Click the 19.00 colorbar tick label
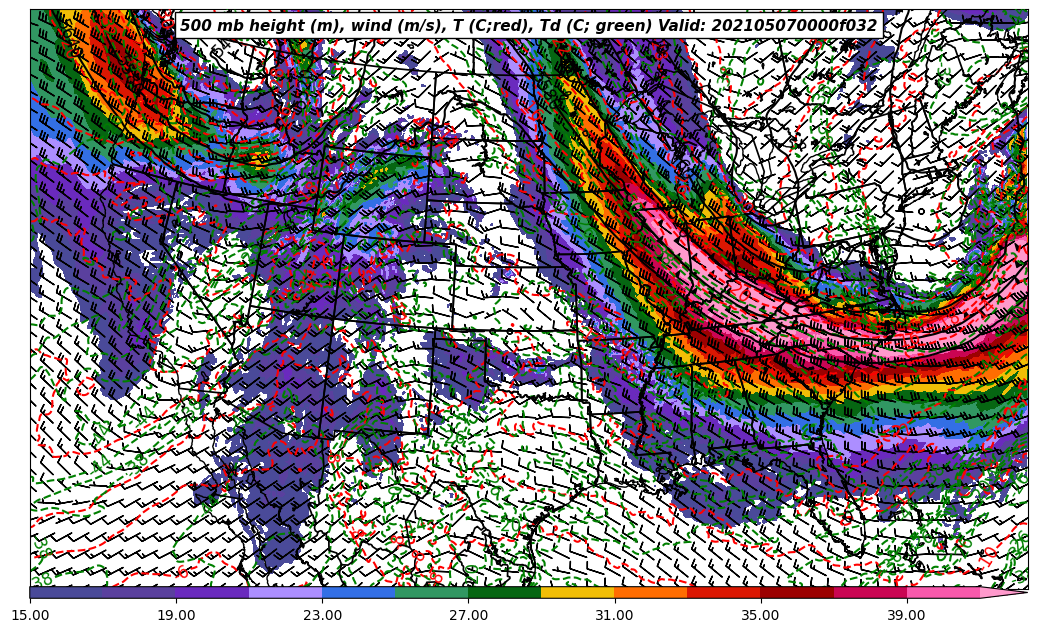This screenshot has width=1037, height=632. (177, 615)
